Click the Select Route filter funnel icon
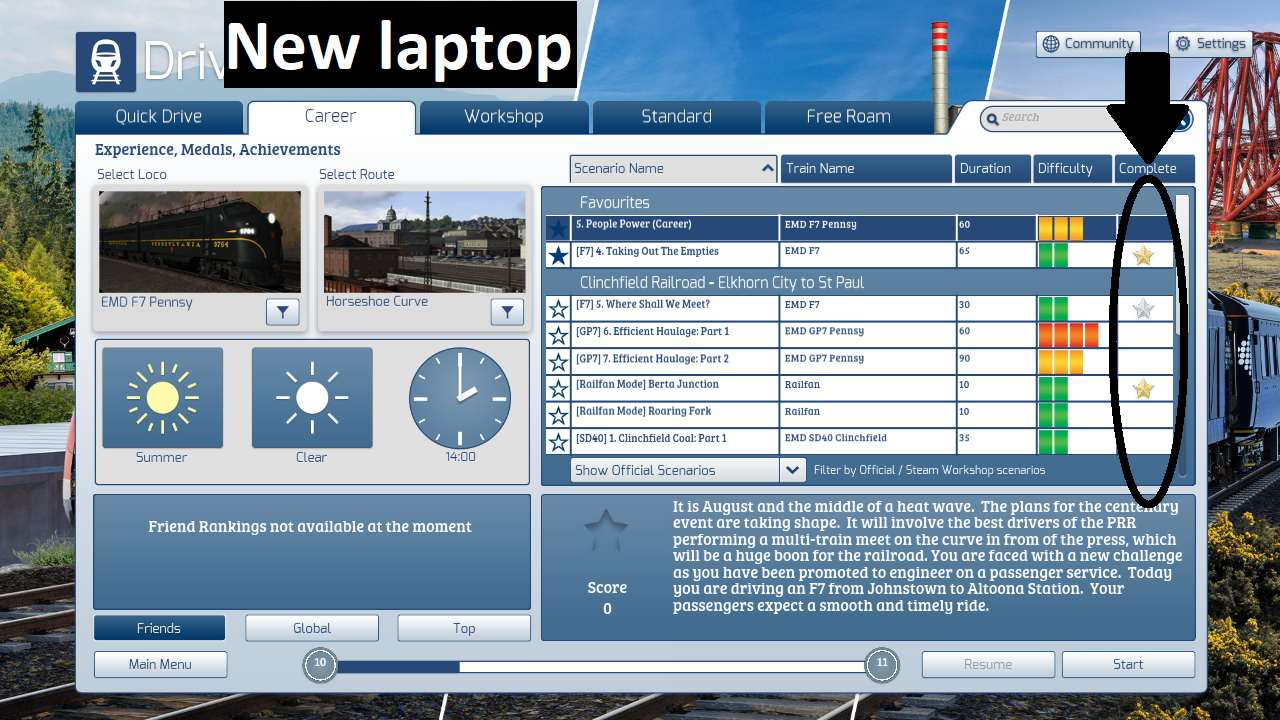 click(507, 313)
